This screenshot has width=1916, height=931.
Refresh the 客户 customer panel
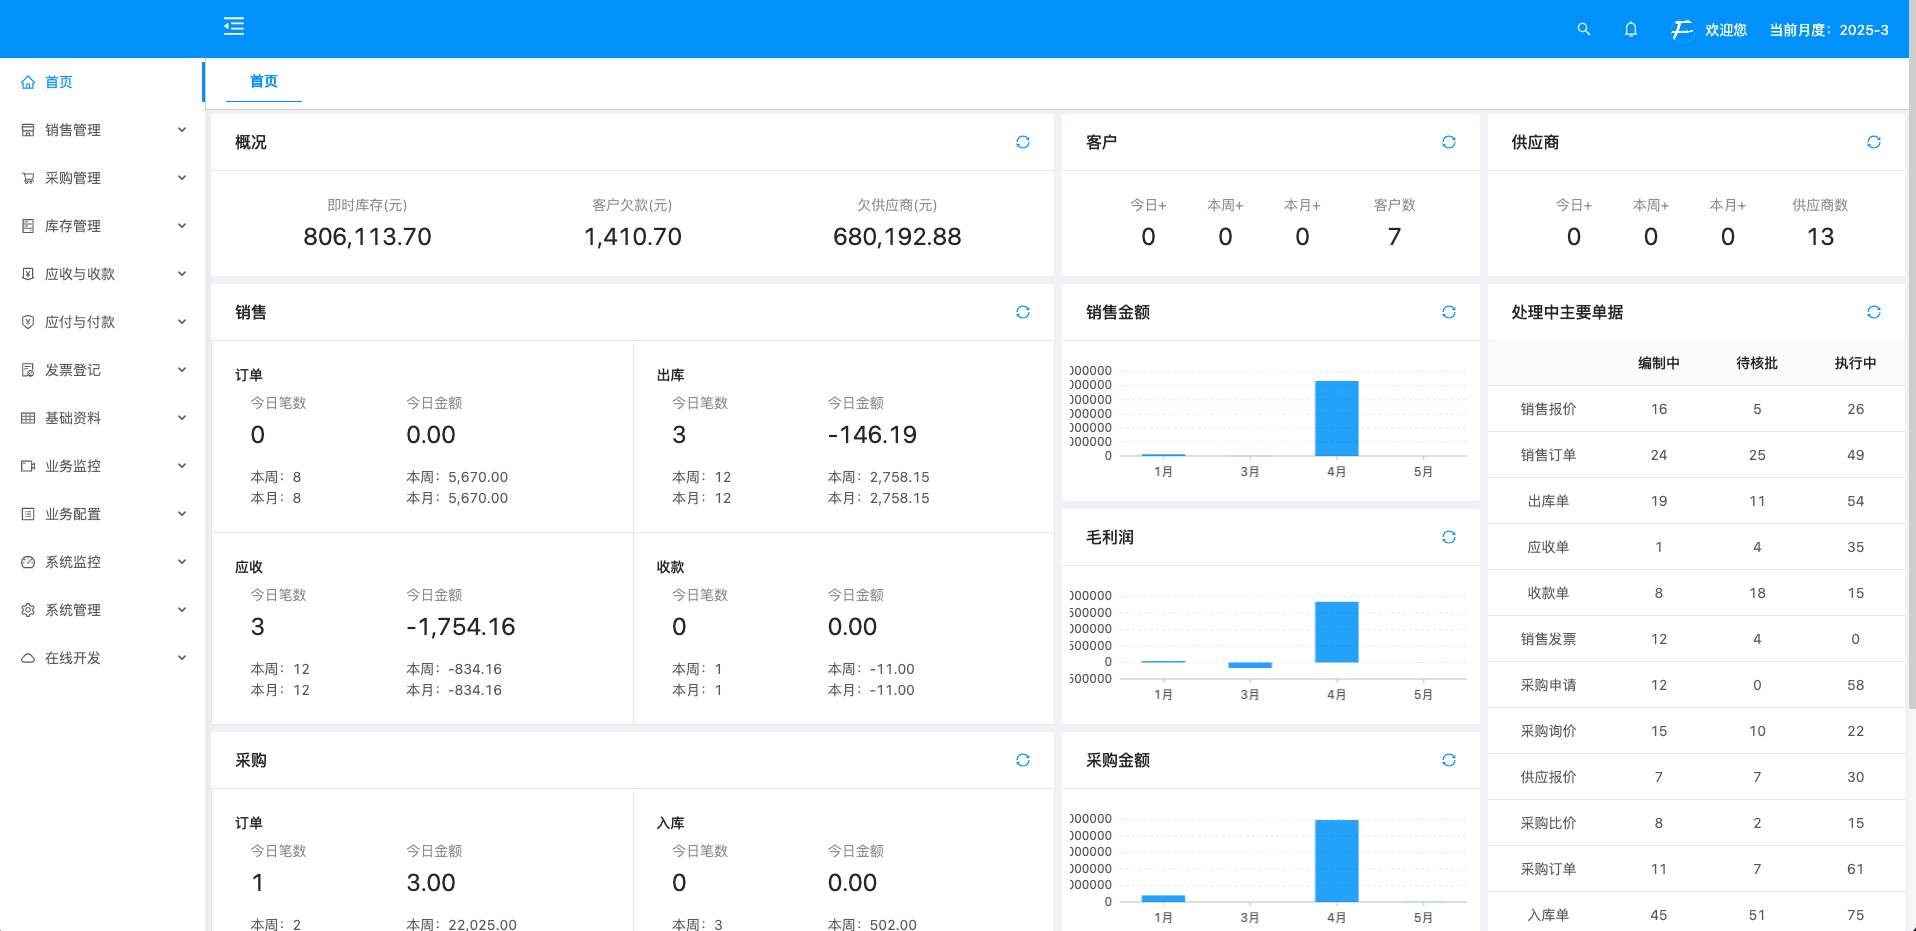tap(1448, 142)
